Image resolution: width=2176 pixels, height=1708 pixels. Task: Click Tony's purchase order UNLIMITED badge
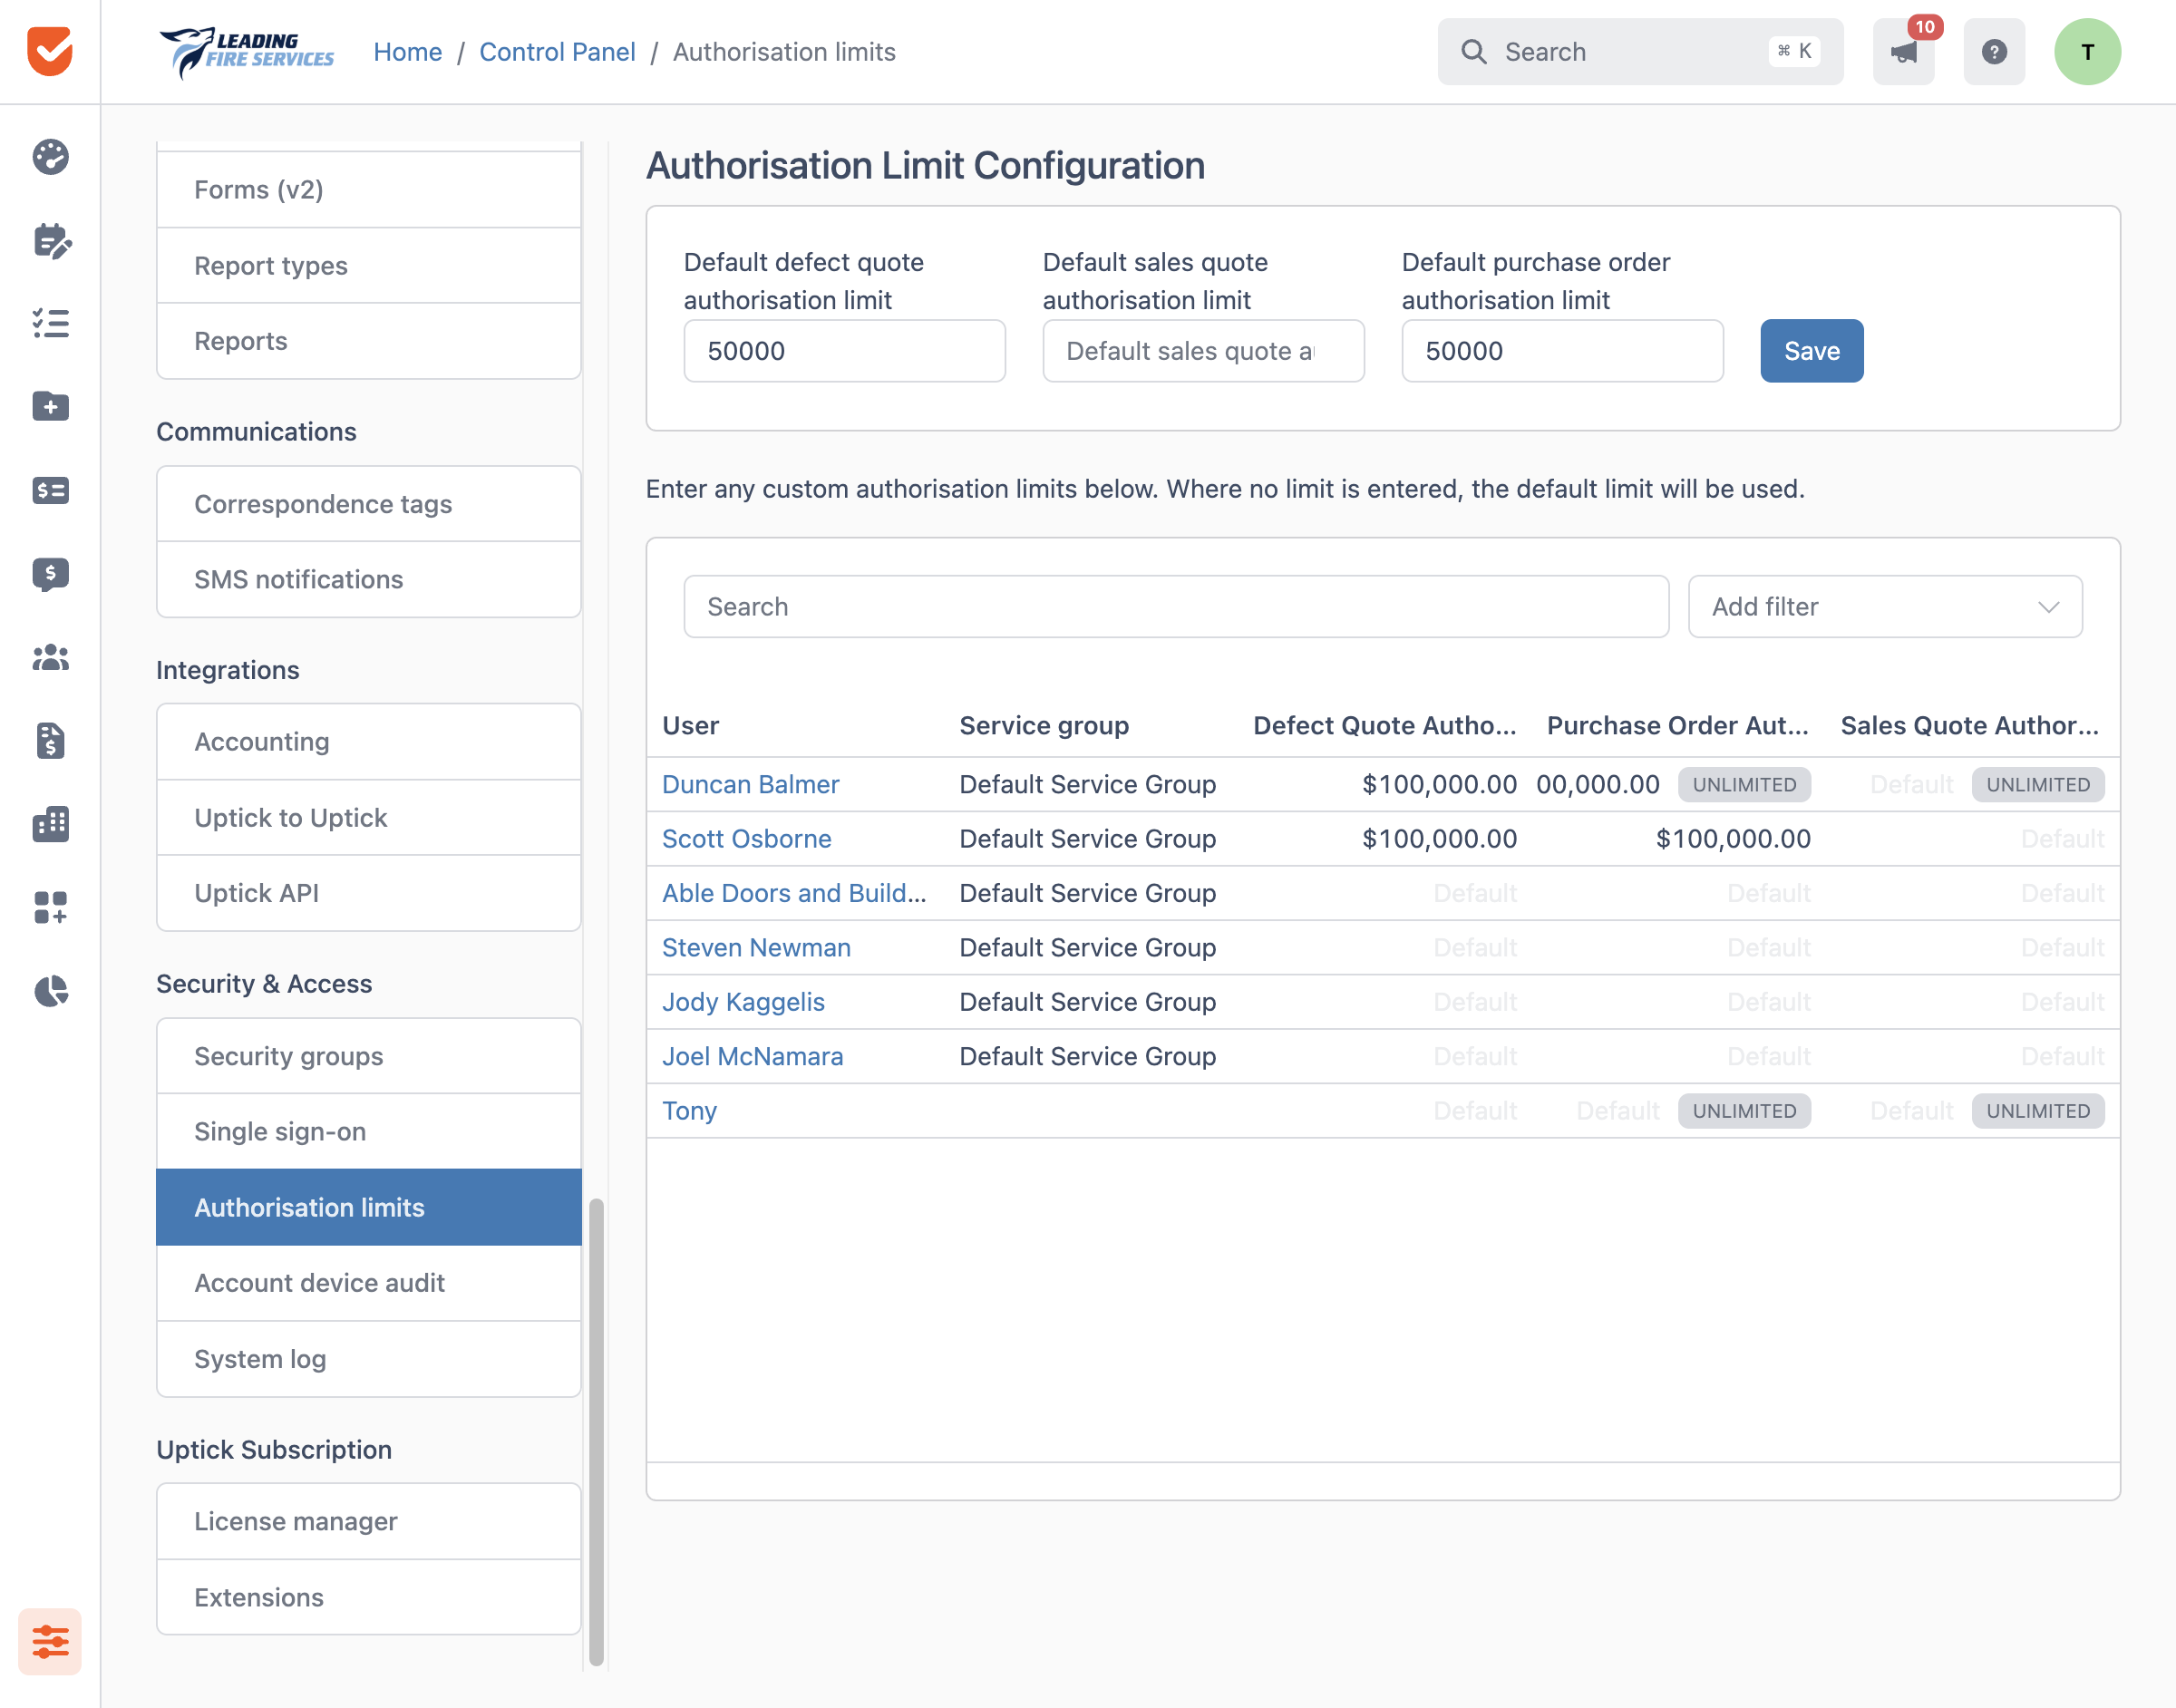pyautogui.click(x=1744, y=1110)
